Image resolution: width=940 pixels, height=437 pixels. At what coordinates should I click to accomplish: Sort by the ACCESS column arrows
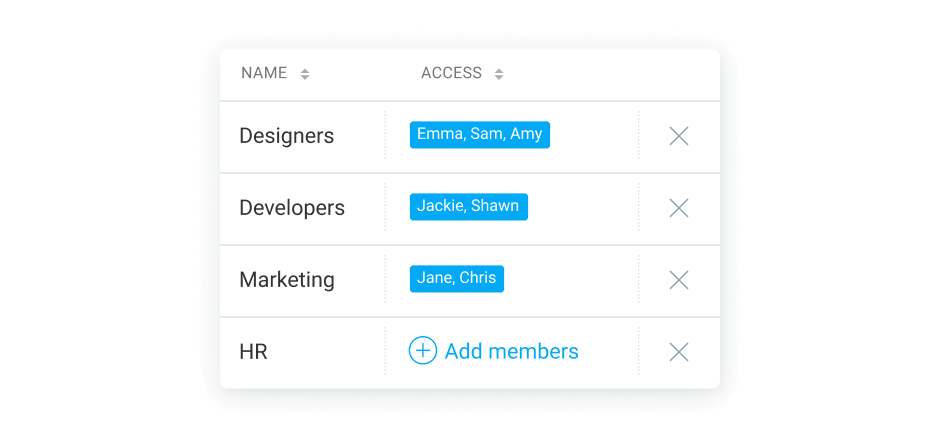click(x=499, y=74)
